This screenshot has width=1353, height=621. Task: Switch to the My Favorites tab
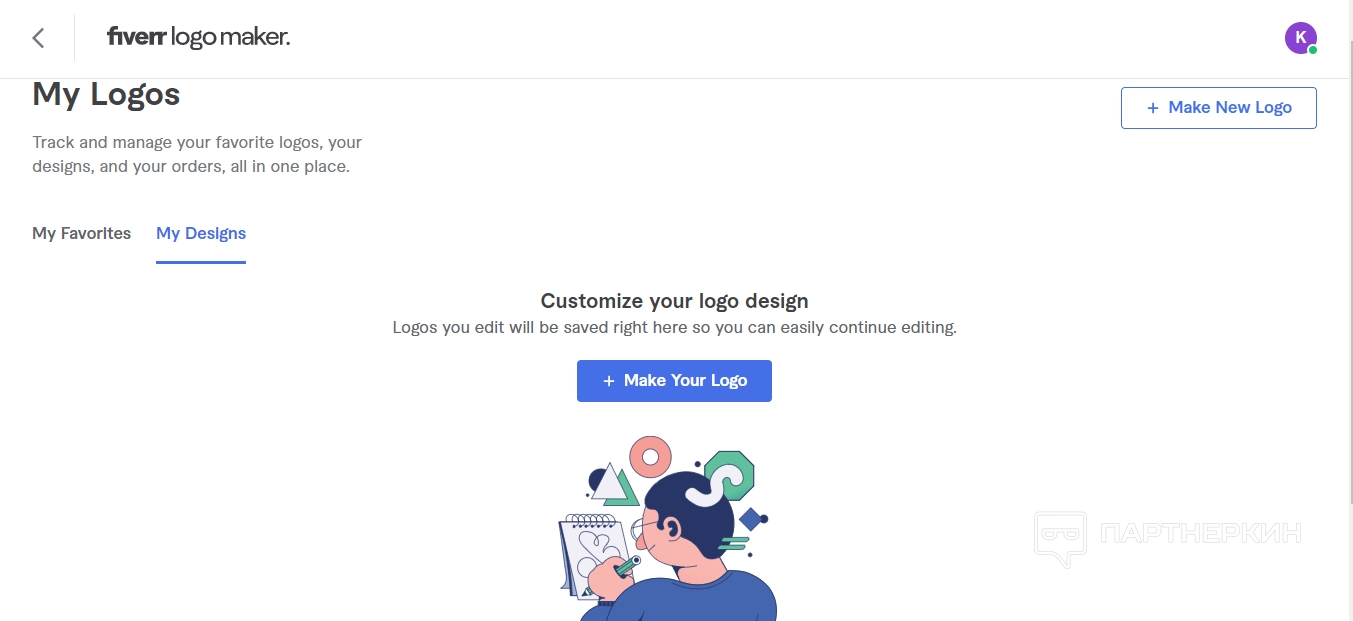click(x=81, y=233)
